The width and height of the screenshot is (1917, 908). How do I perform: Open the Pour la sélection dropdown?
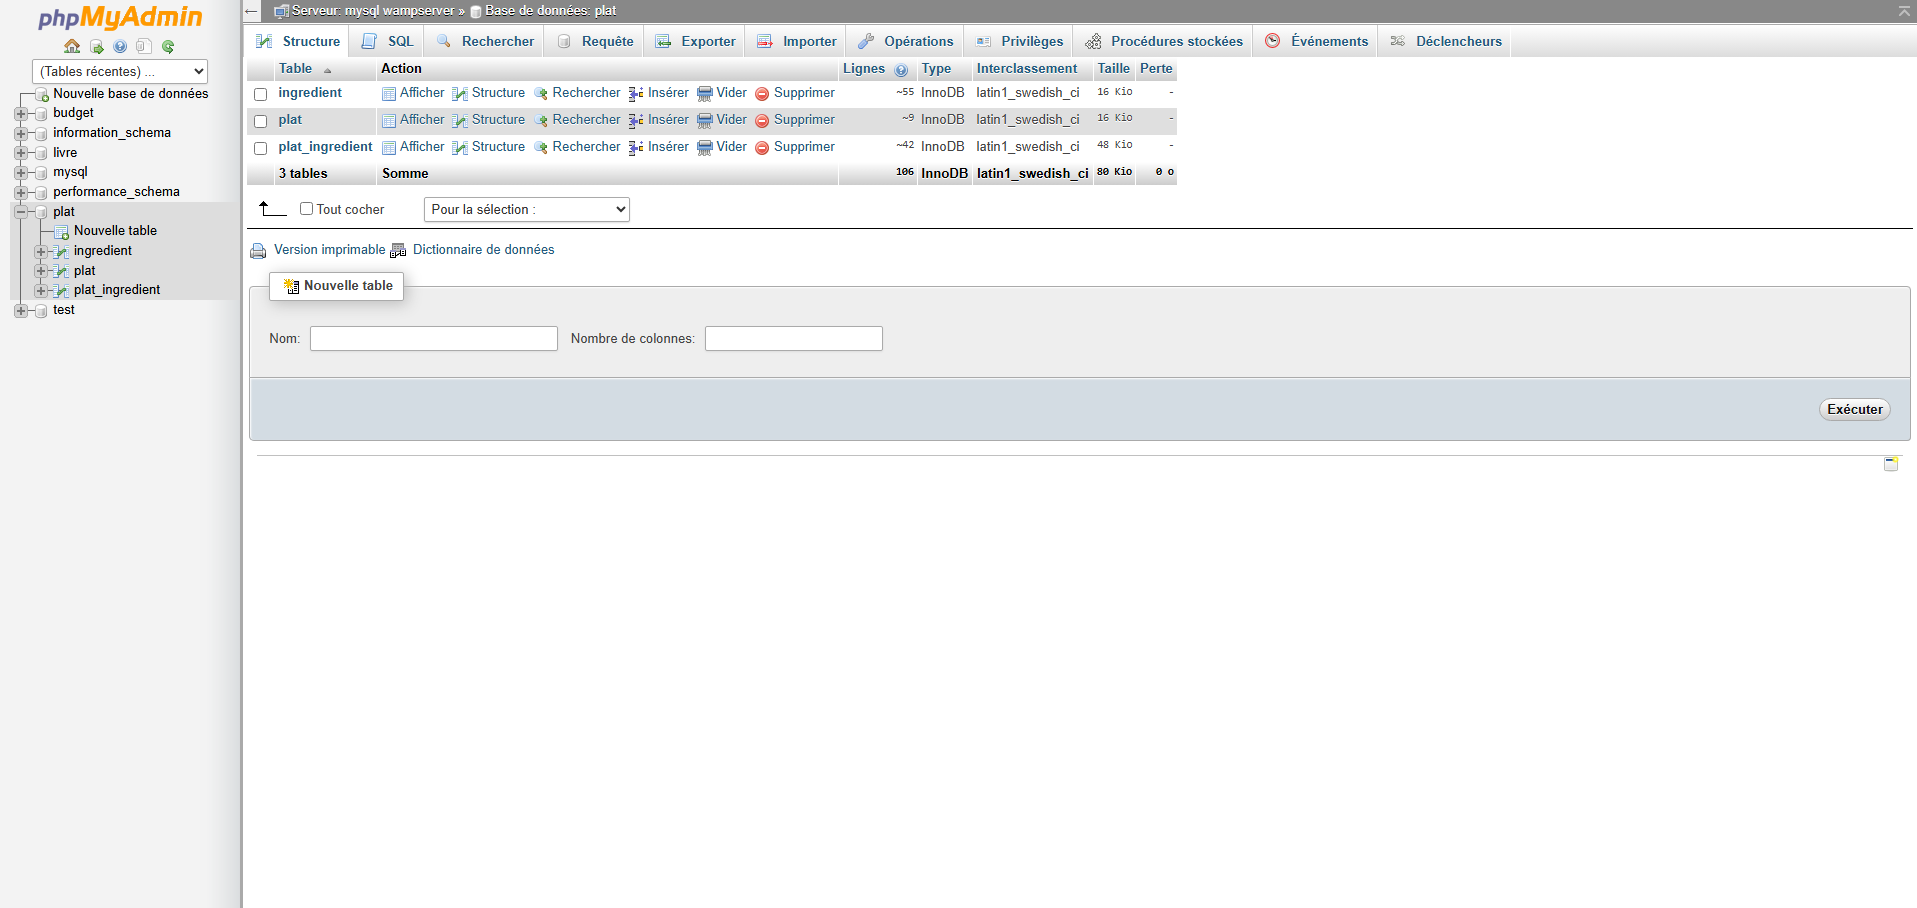click(x=526, y=209)
